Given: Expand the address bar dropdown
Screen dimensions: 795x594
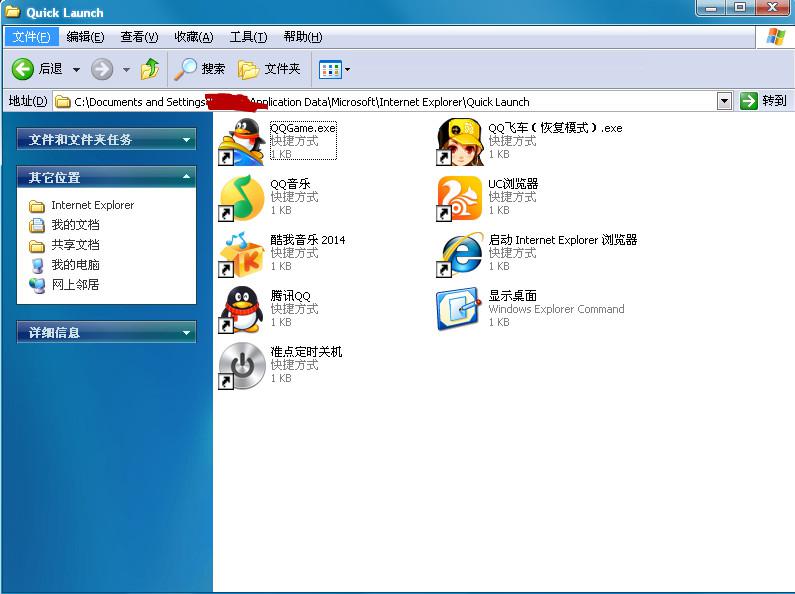Looking at the screenshot, I should click(725, 101).
